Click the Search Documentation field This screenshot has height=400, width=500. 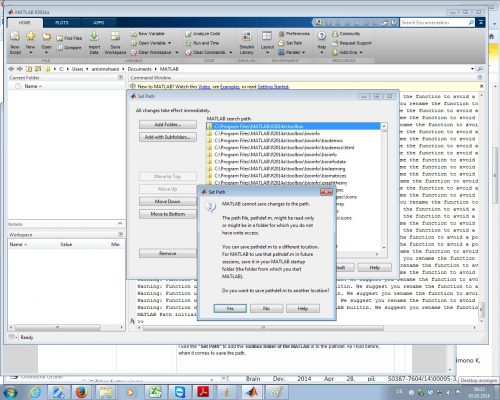tap(434, 23)
